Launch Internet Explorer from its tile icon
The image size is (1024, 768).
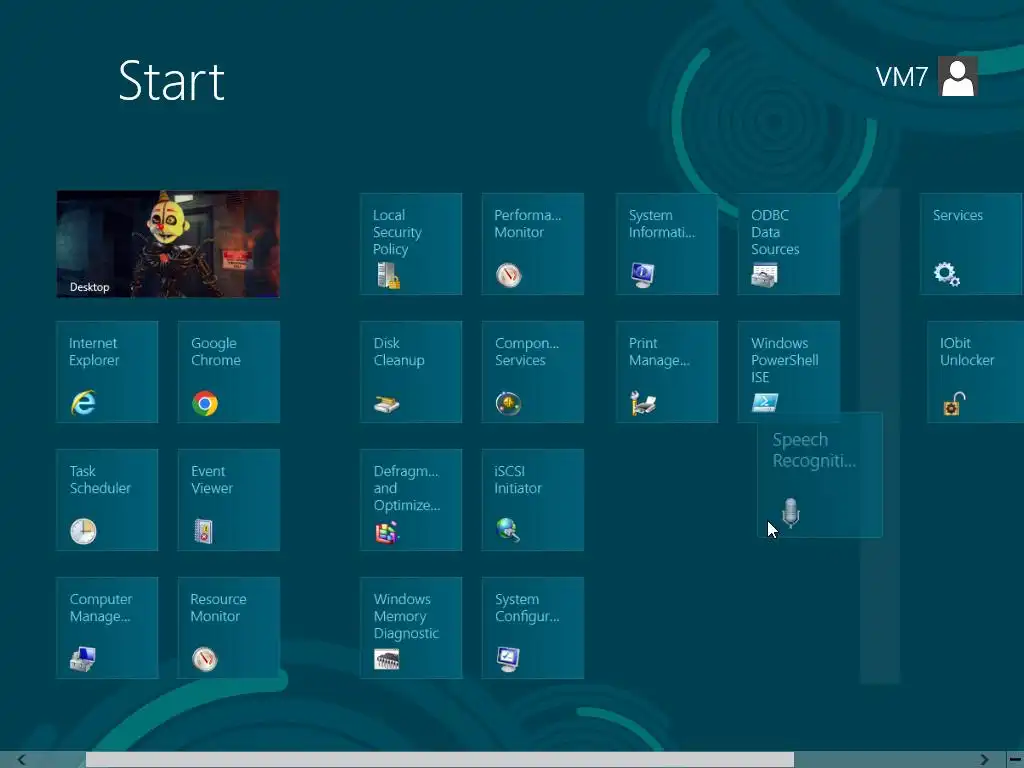(84, 402)
